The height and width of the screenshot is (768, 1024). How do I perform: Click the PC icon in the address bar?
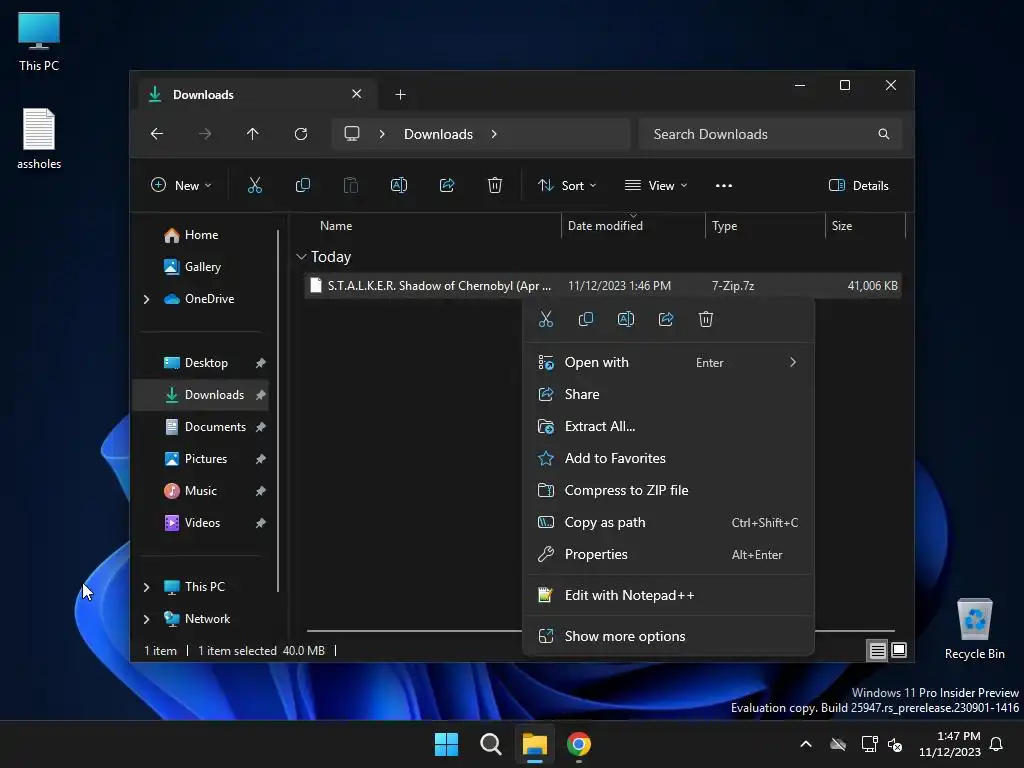352,134
